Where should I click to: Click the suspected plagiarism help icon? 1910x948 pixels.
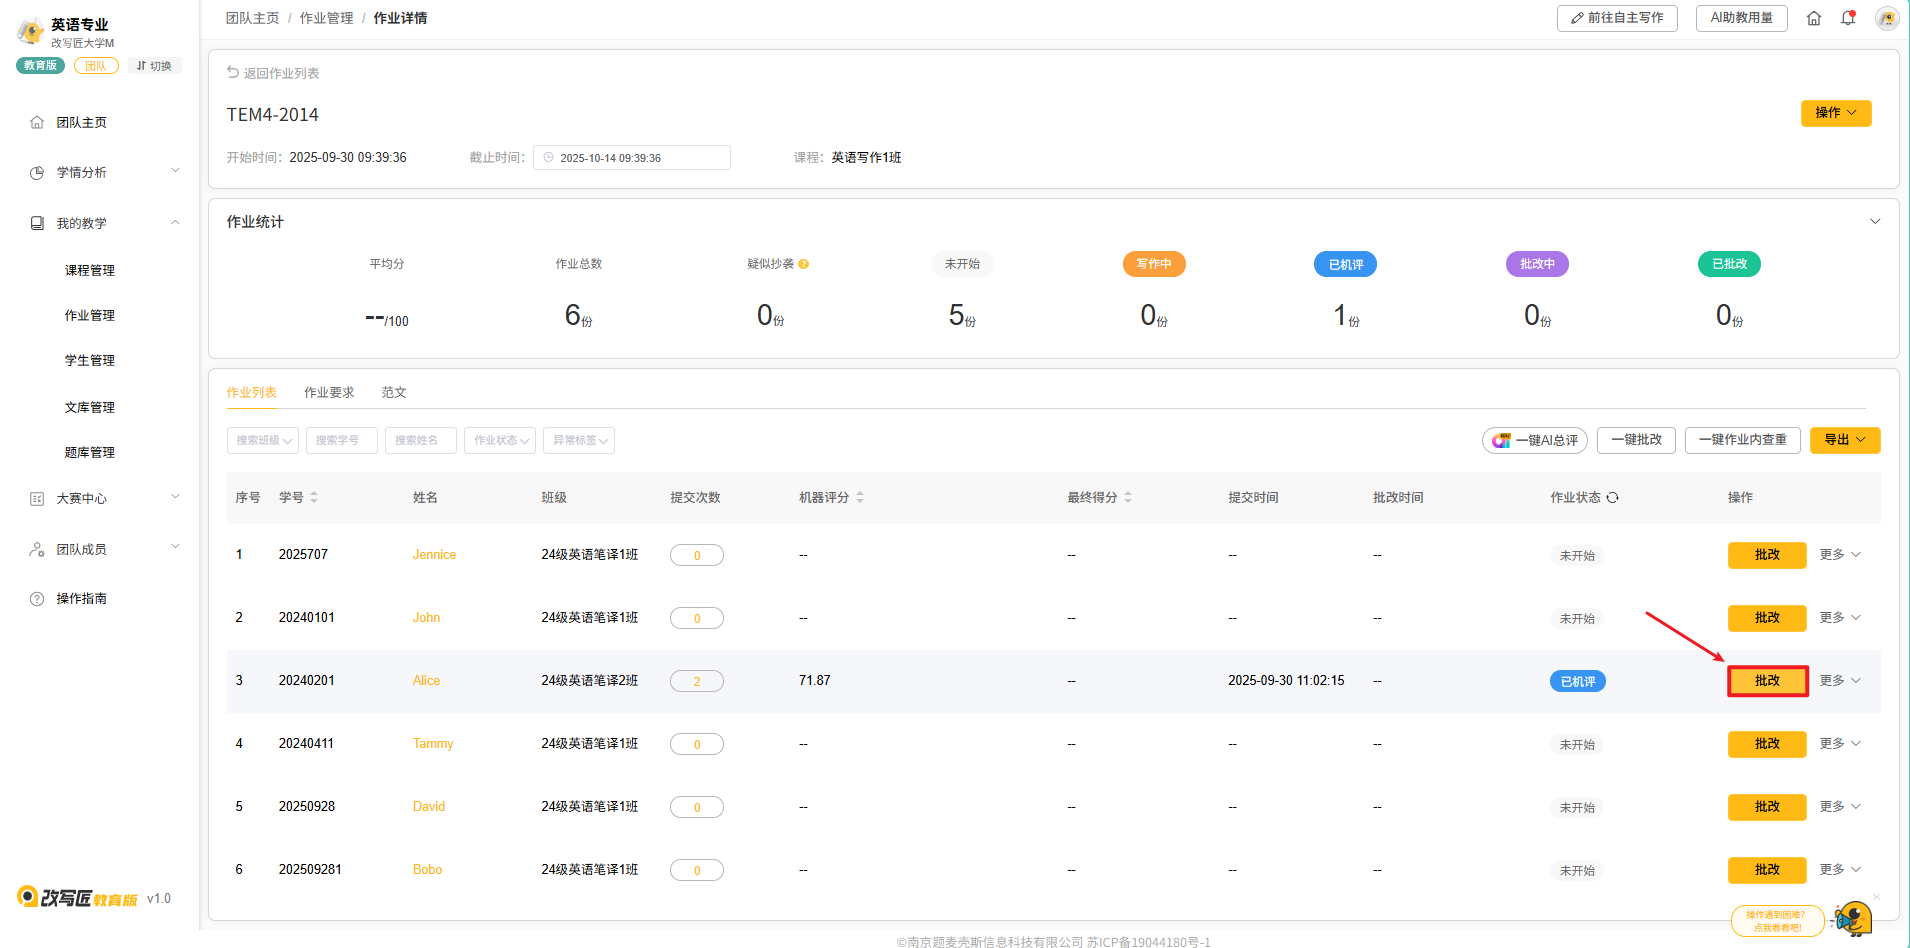804,264
